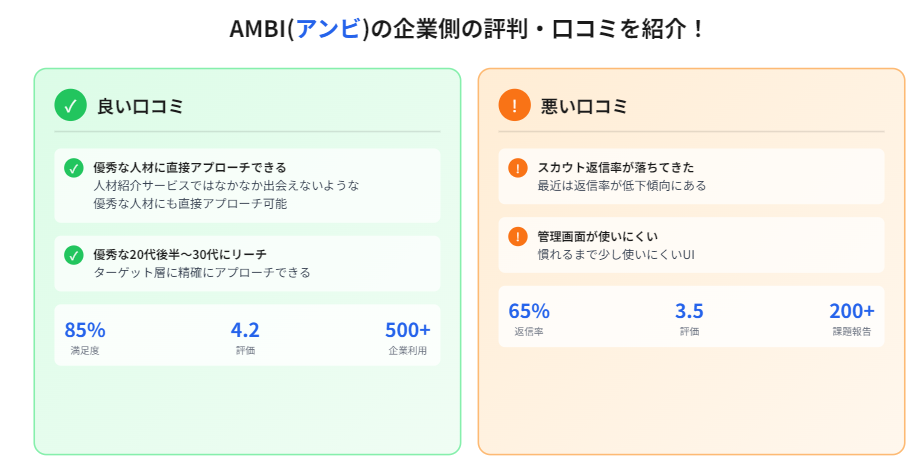This screenshot has height=472, width=921.
Task: Click the 優秀な人材に直接アプローチできる review title
Action: [189, 167]
